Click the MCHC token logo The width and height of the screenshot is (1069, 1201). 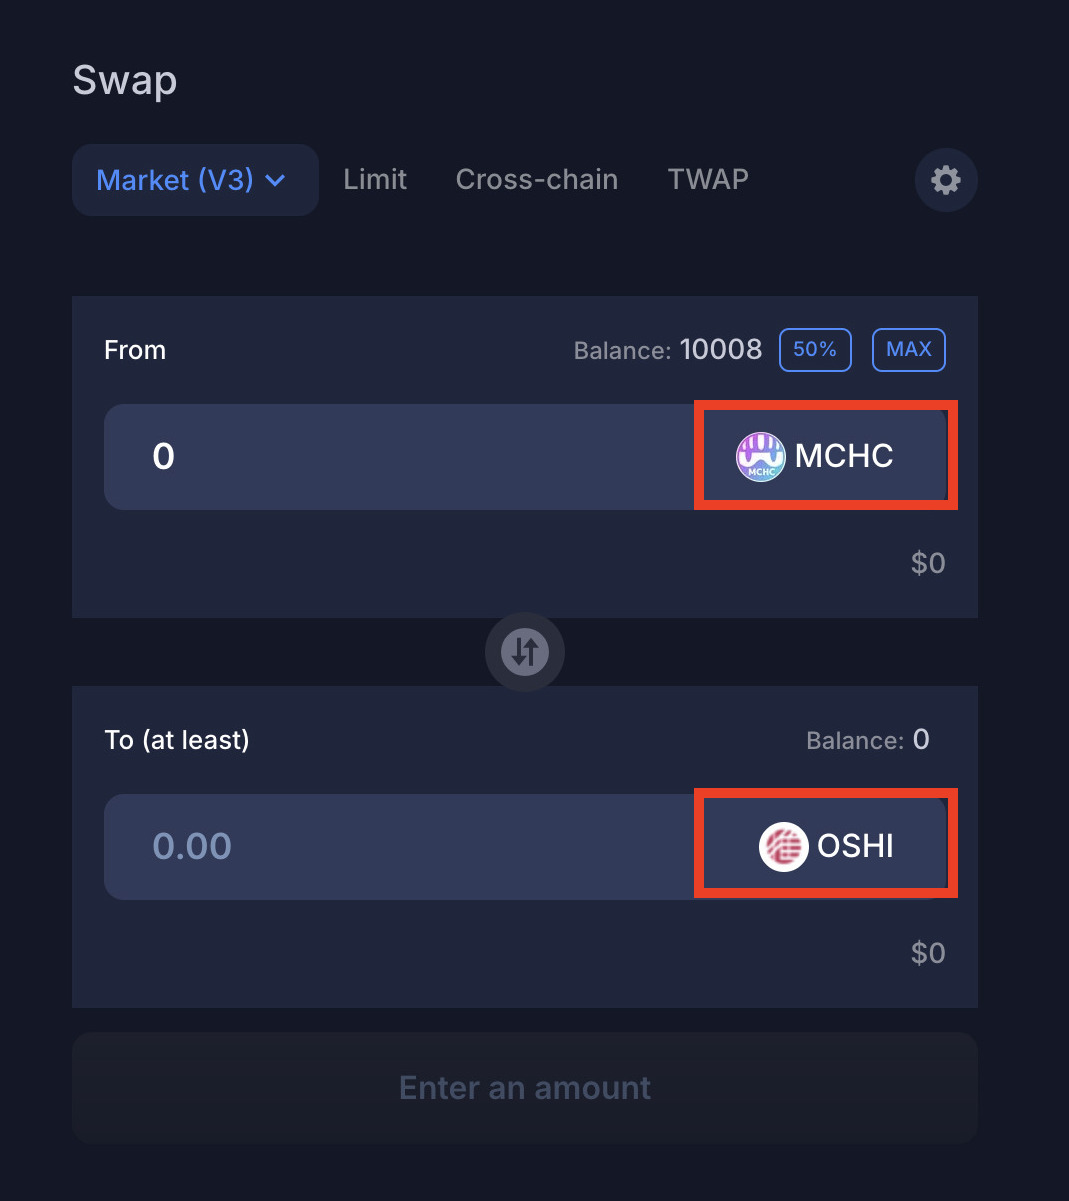coord(760,455)
